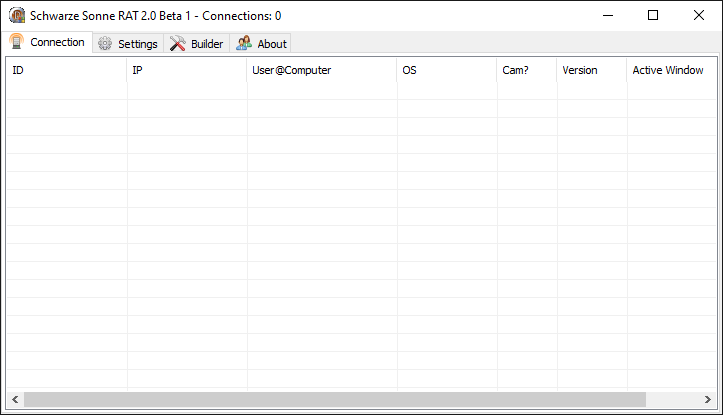Close the application window

(x=699, y=15)
